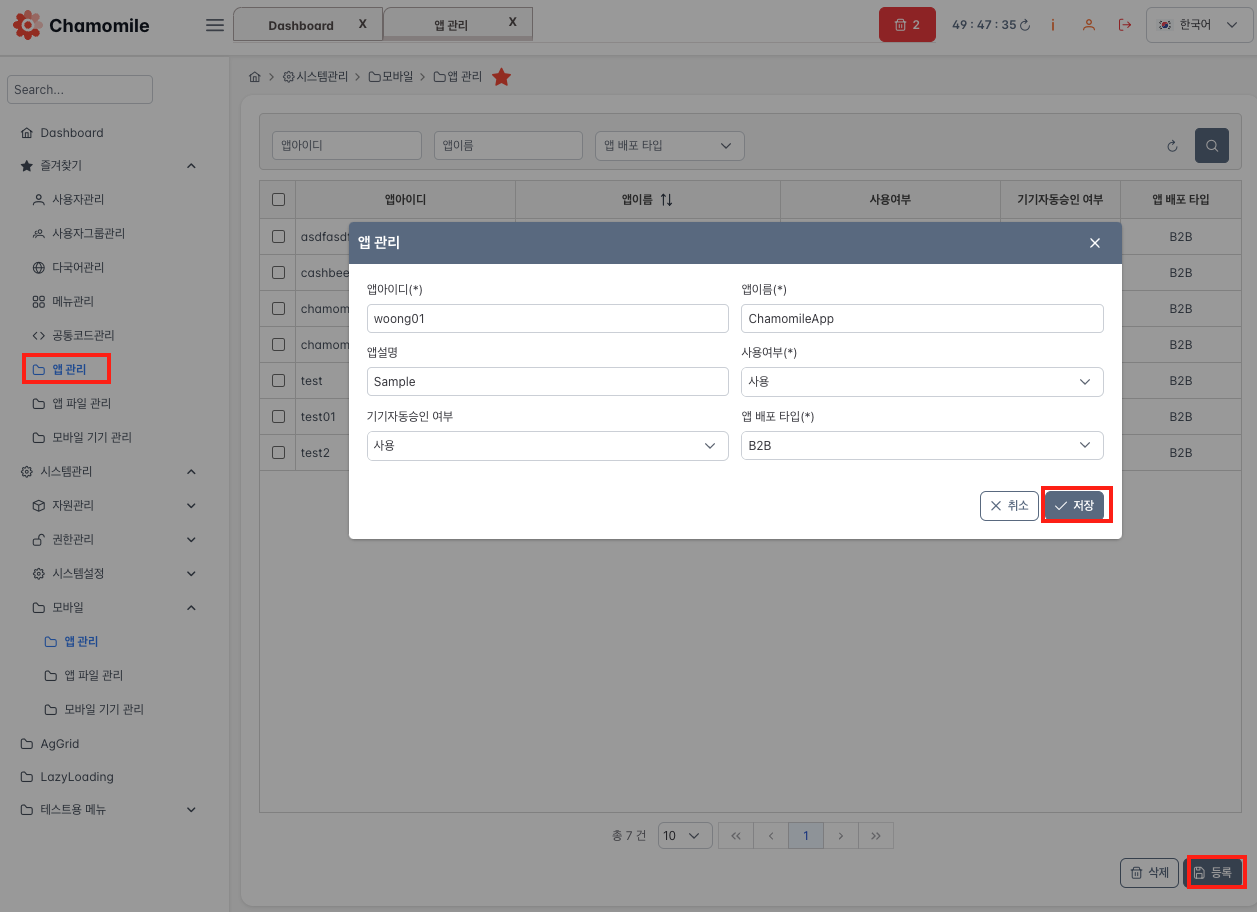Click the home breadcrumb icon

[x=255, y=77]
